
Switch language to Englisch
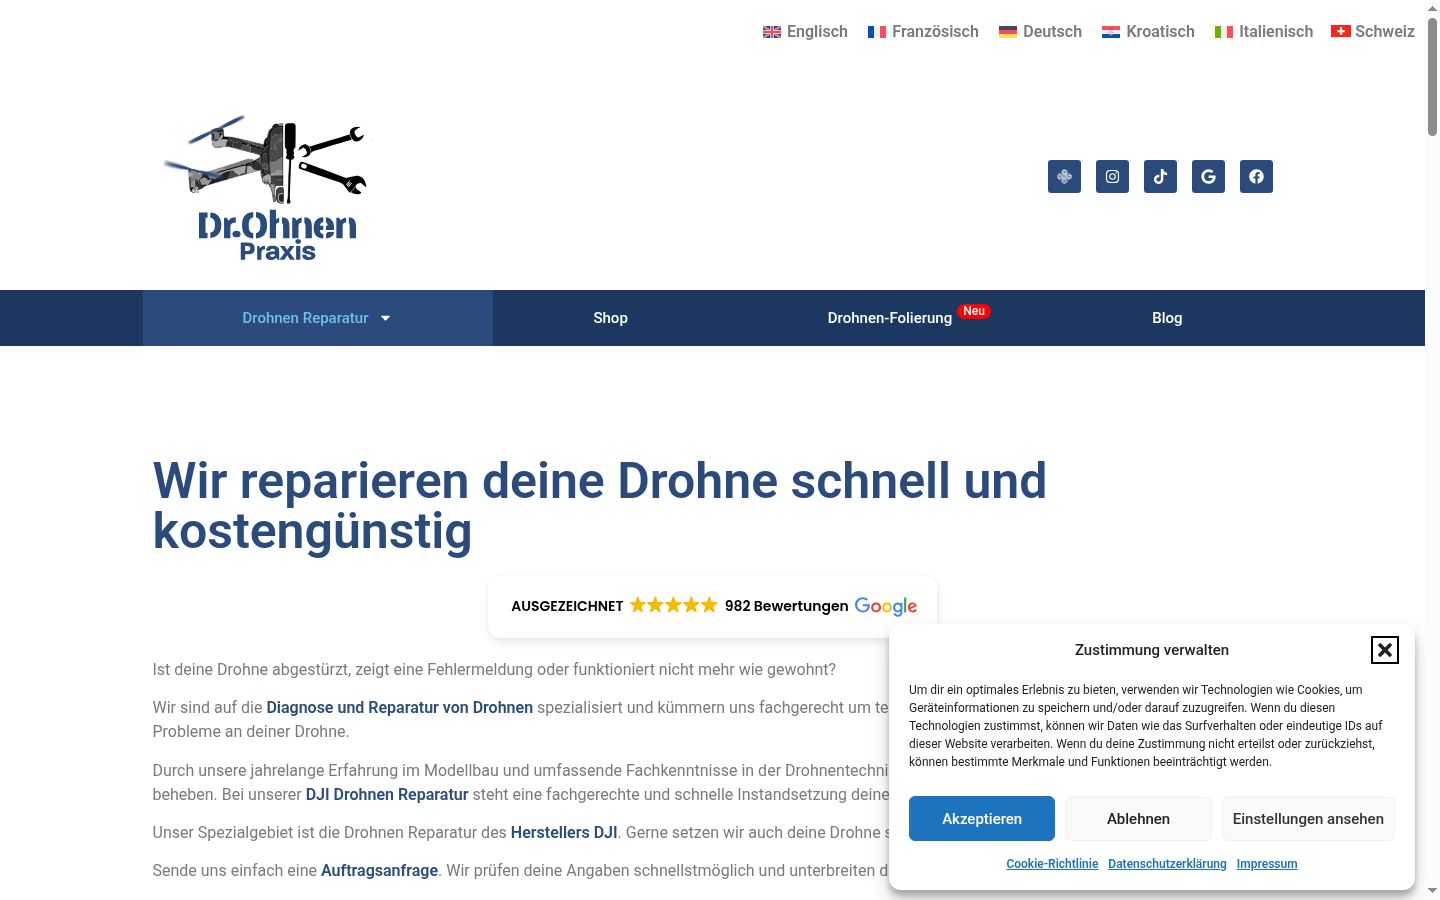[x=805, y=32]
